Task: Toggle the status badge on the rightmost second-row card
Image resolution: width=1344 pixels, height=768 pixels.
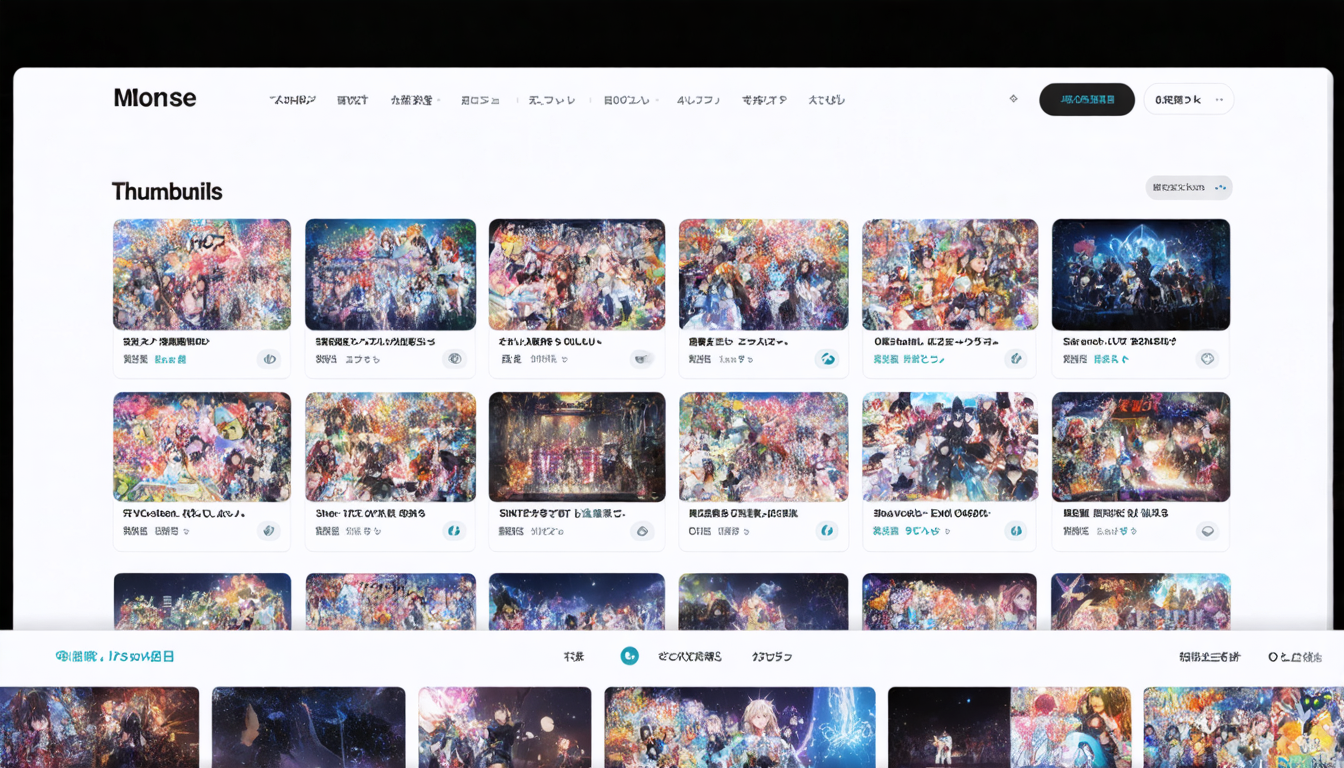Action: pos(1206,531)
